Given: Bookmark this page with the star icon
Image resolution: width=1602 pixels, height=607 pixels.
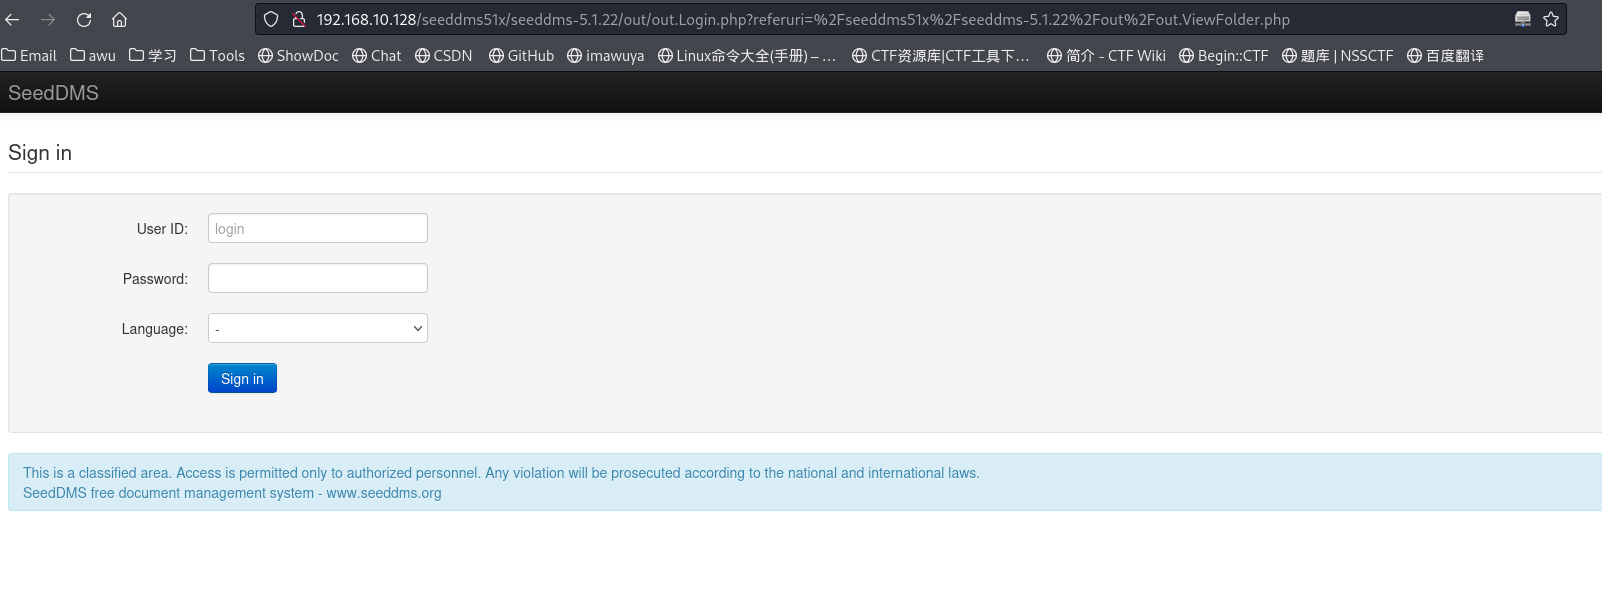Looking at the screenshot, I should [x=1551, y=19].
